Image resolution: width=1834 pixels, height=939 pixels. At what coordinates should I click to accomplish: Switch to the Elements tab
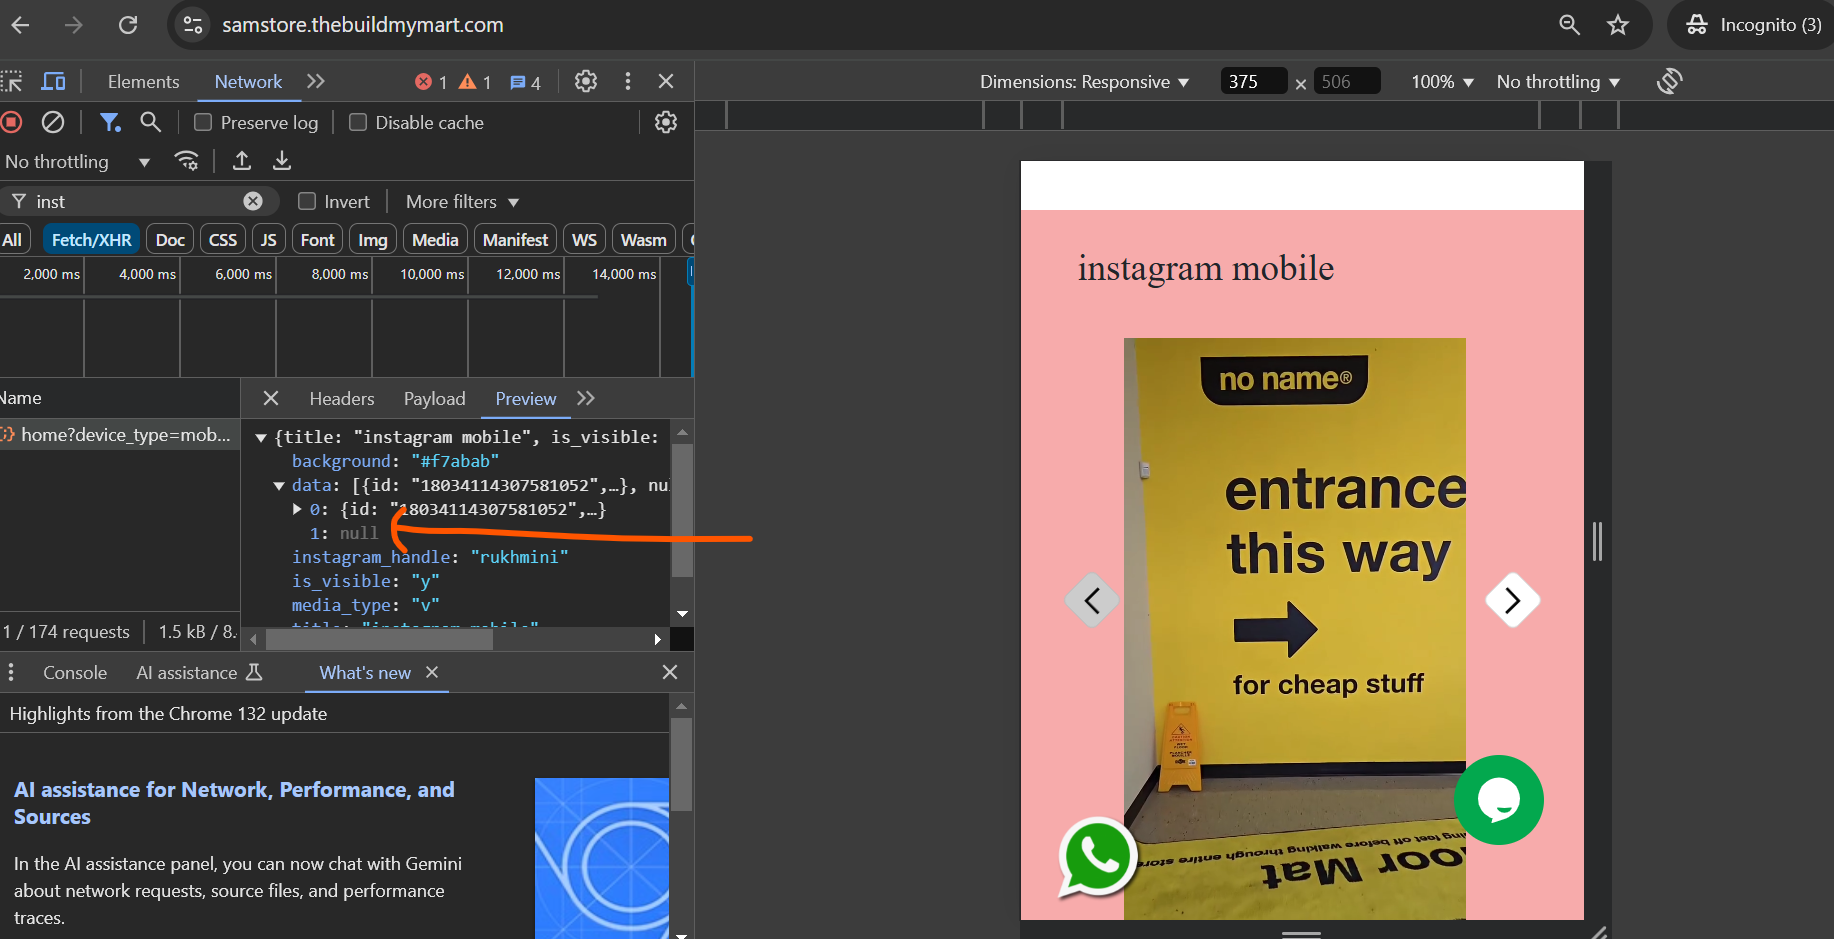click(143, 82)
